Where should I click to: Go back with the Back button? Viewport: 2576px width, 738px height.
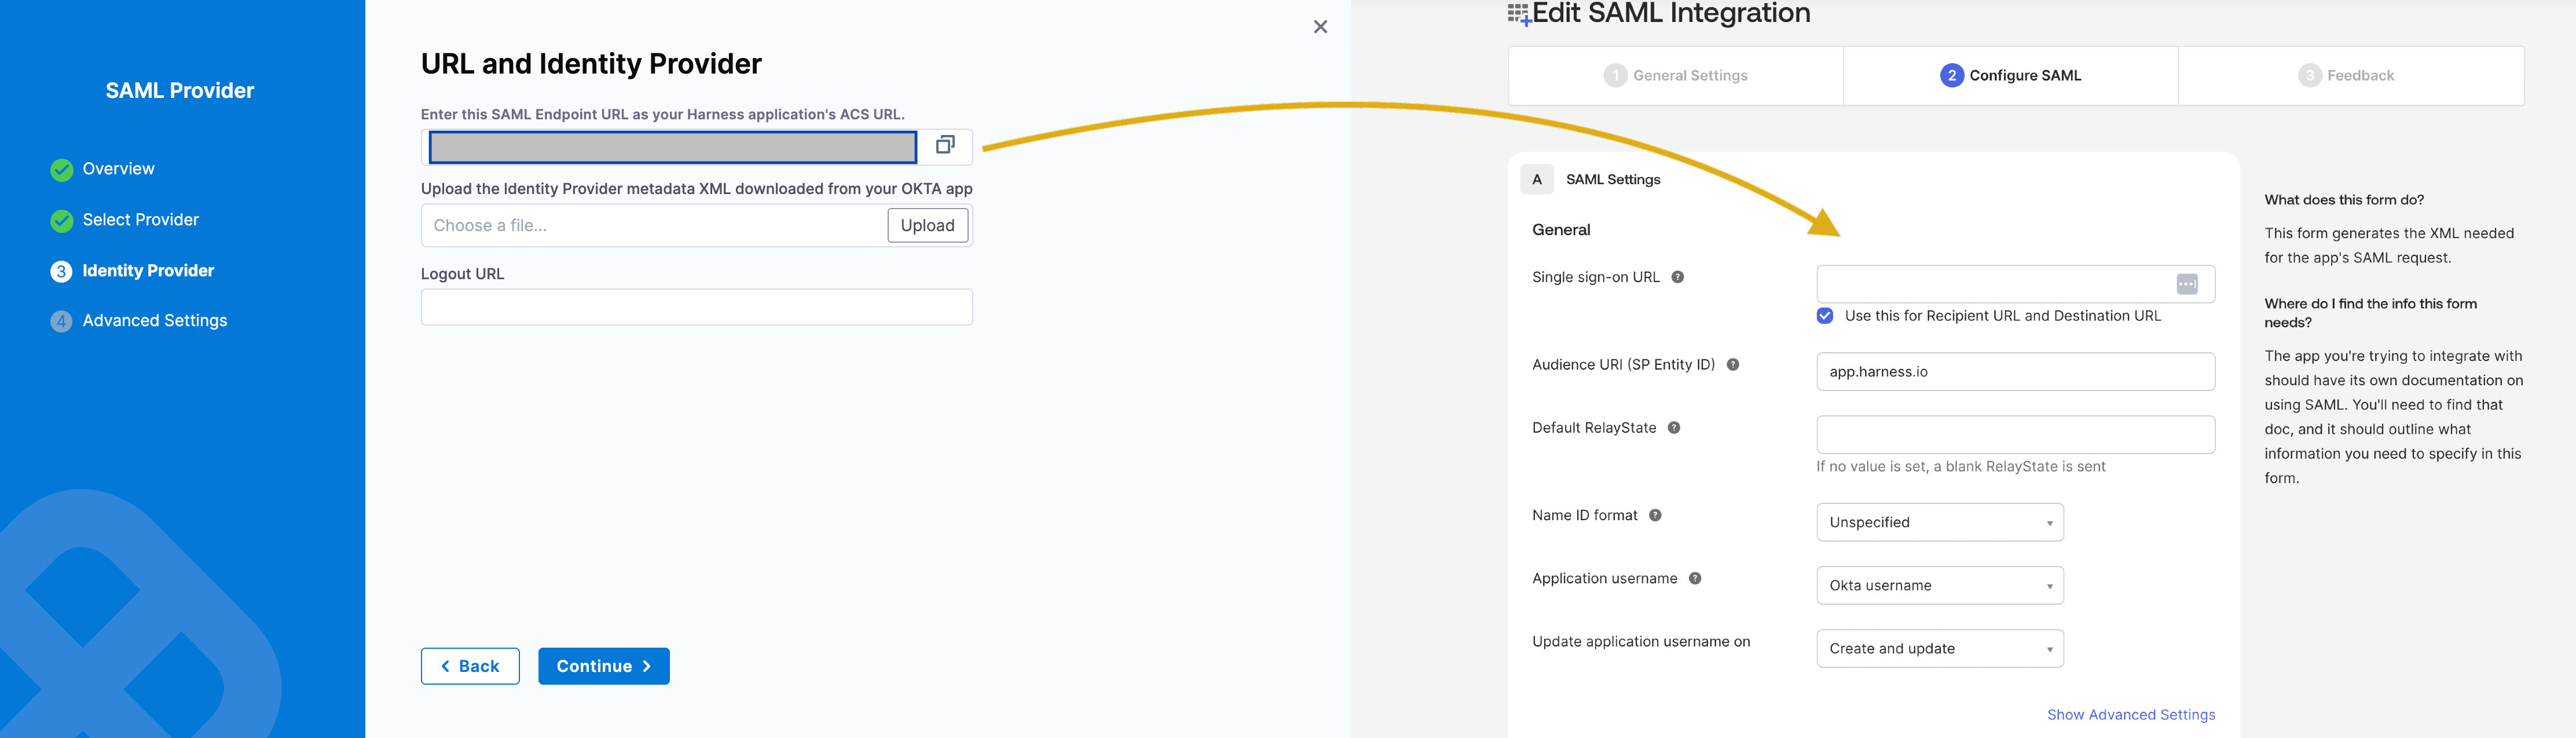[x=470, y=666]
